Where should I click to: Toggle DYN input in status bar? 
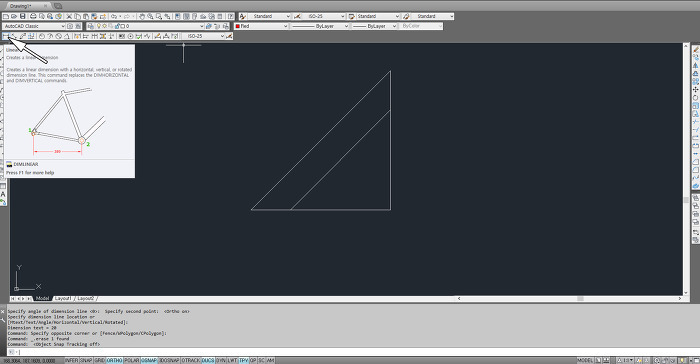click(x=221, y=360)
